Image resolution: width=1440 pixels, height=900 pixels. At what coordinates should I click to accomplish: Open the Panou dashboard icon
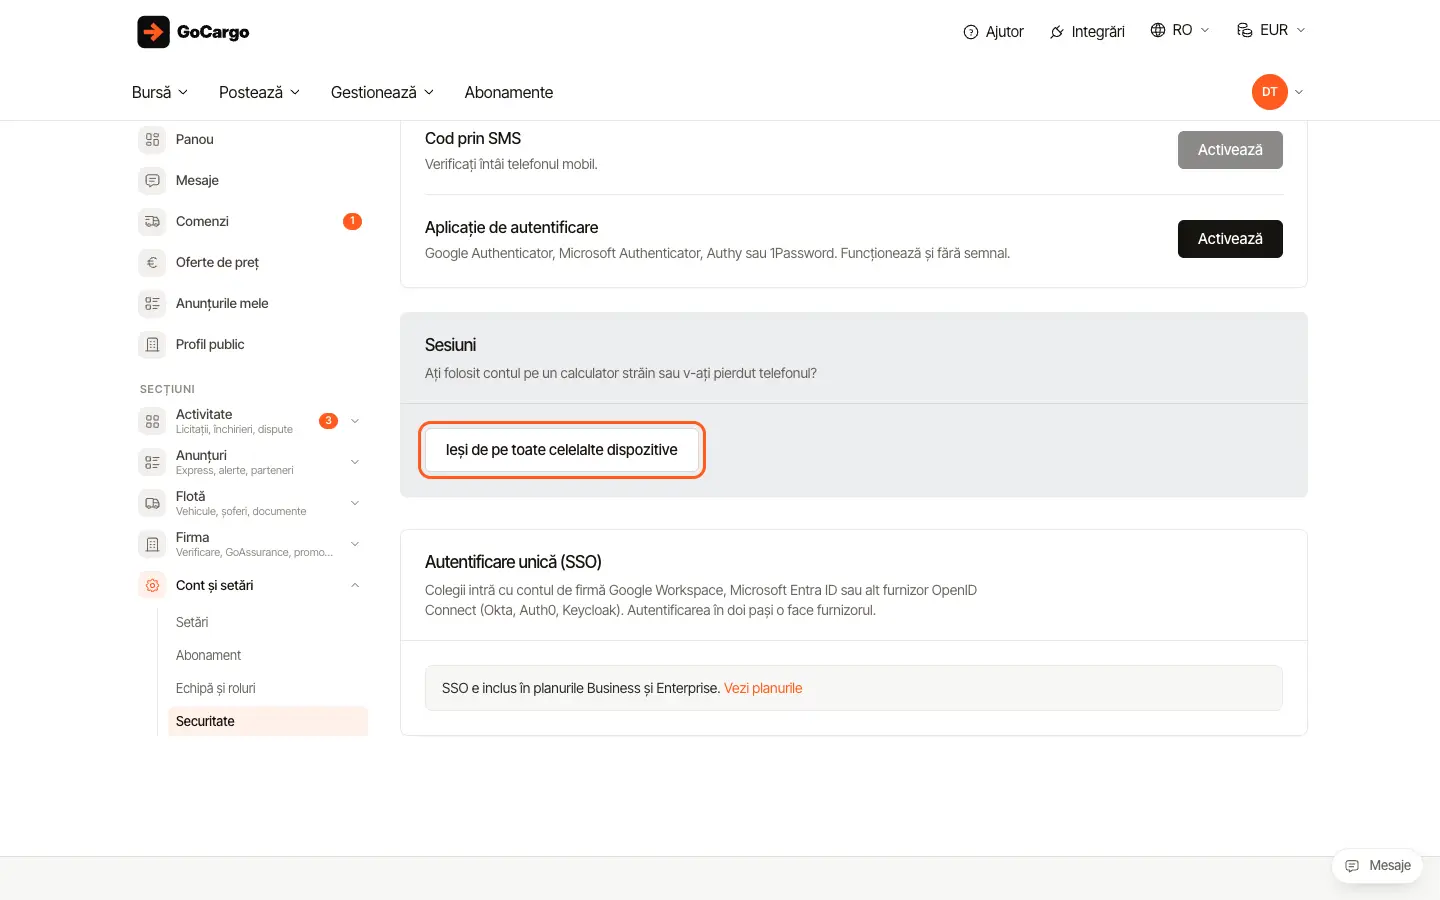point(152,140)
